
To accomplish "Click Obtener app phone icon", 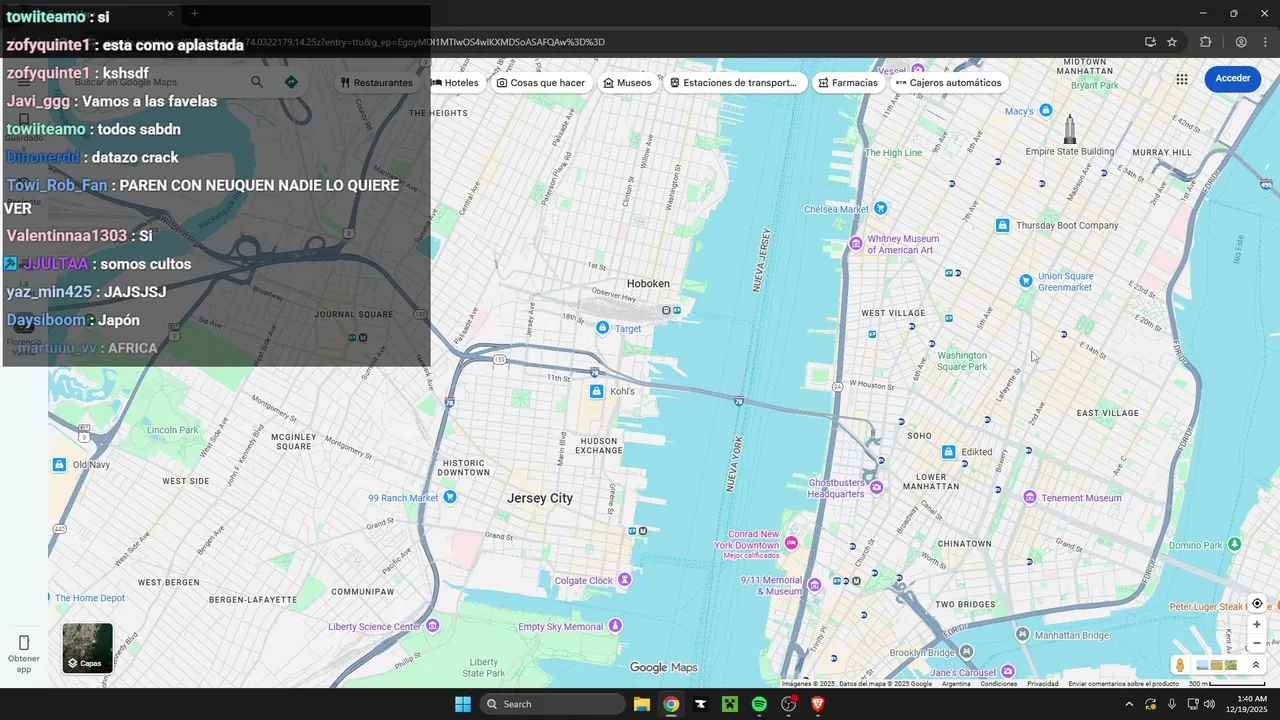I will [x=24, y=642].
